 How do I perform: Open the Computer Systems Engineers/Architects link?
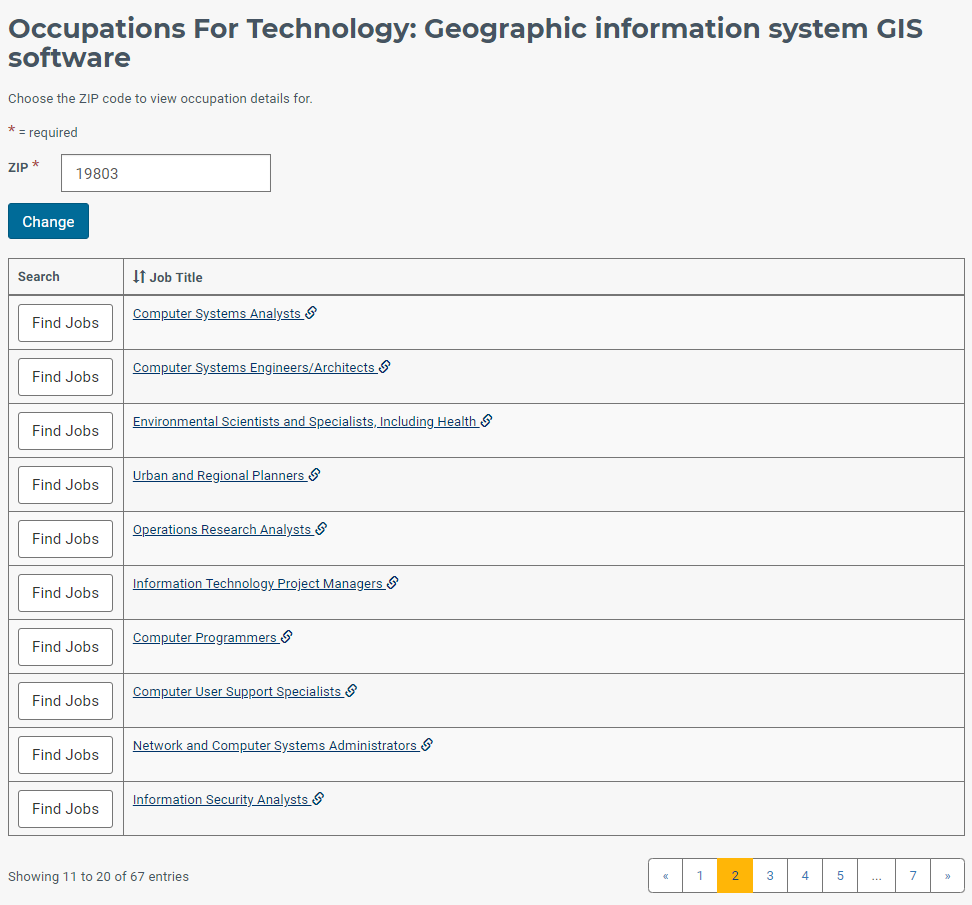click(254, 368)
